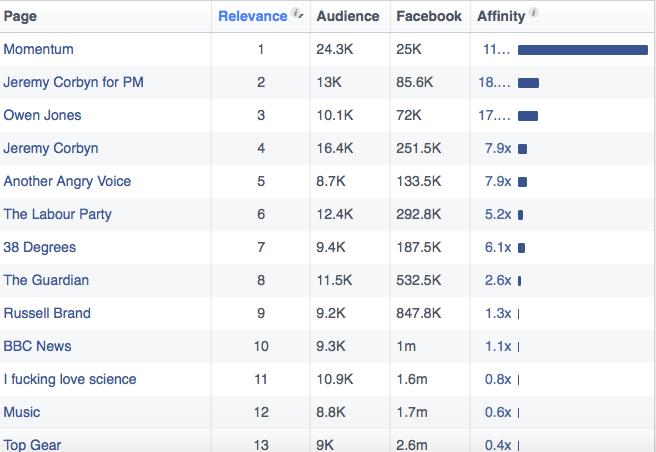Sort by the Audience column header
This screenshot has width=656, height=452.
348,16
